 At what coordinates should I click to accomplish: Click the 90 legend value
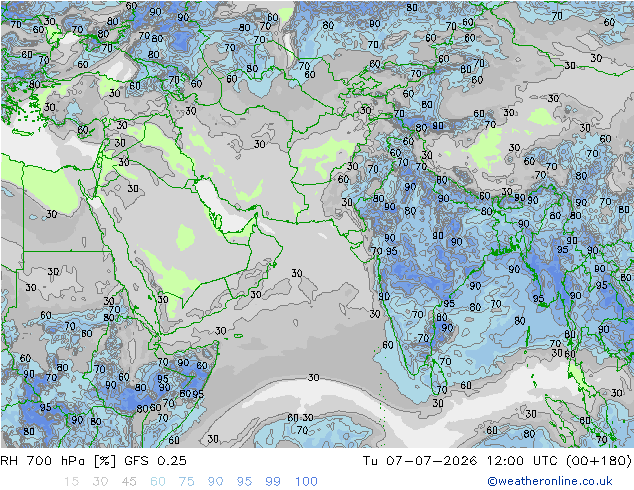point(215,482)
